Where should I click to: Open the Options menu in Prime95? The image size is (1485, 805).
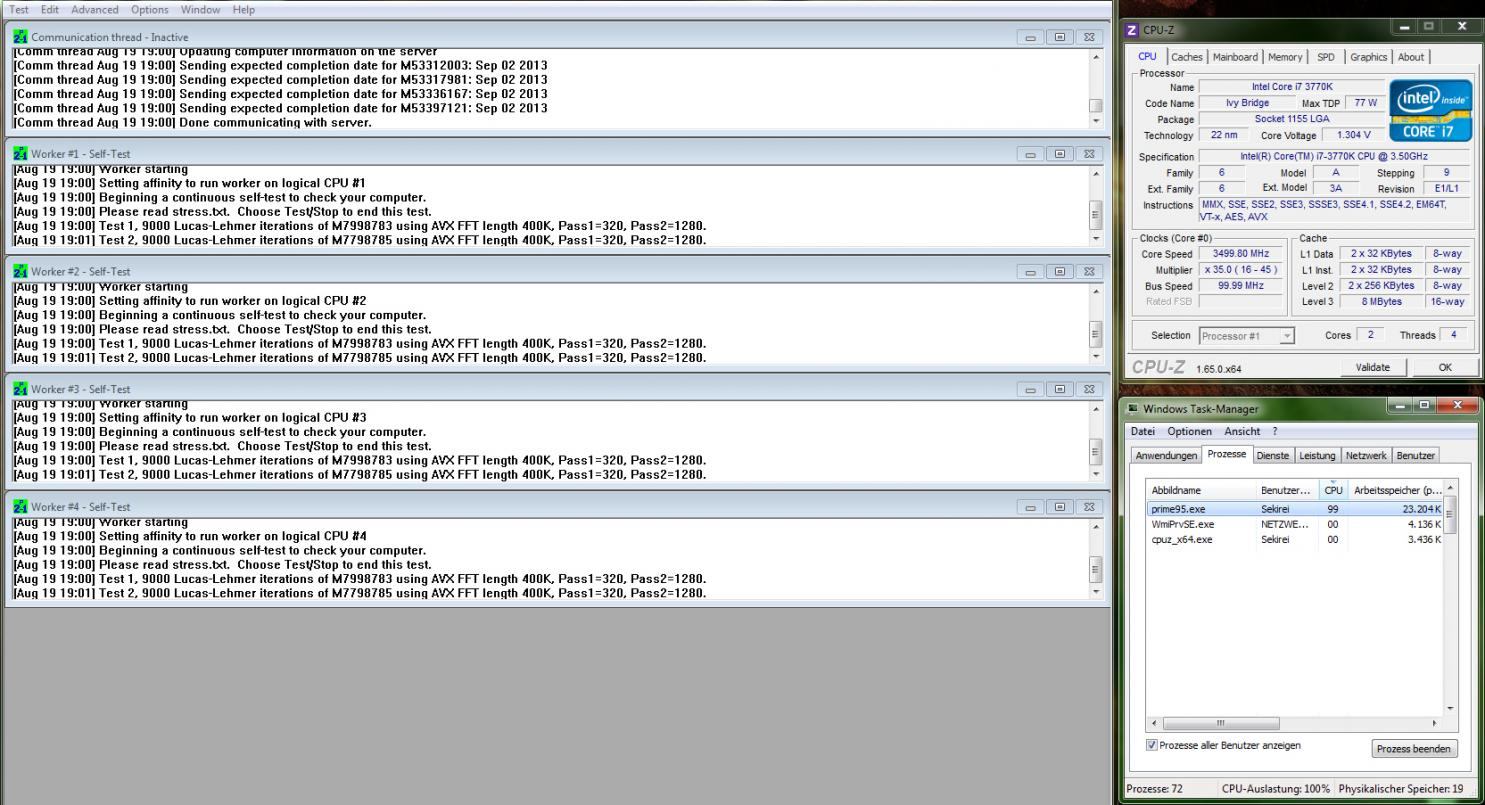tap(150, 9)
